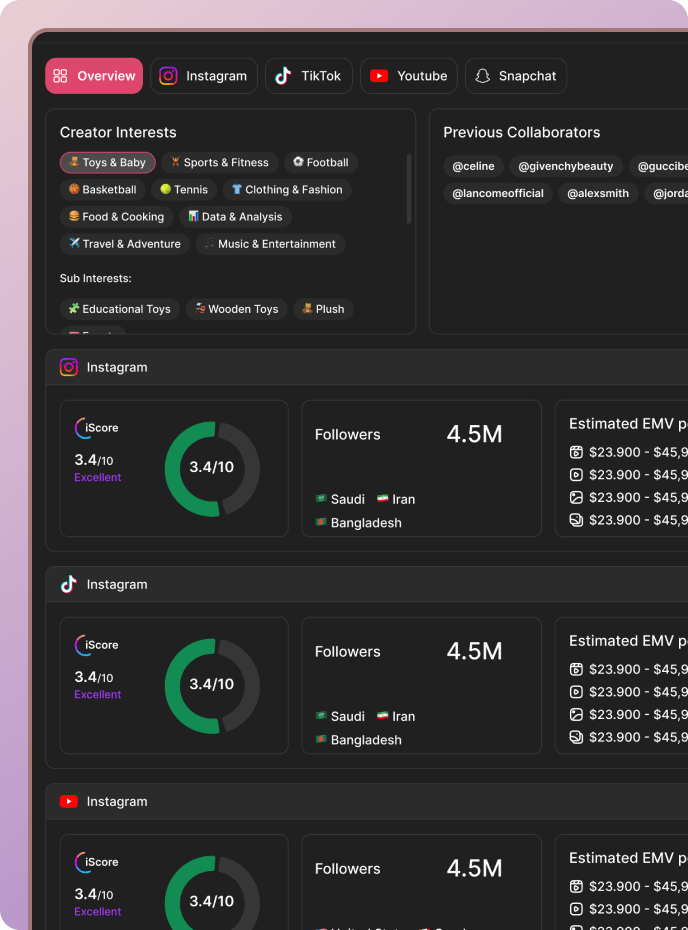
Task: Switch to the Instagram tab
Action: coord(203,76)
